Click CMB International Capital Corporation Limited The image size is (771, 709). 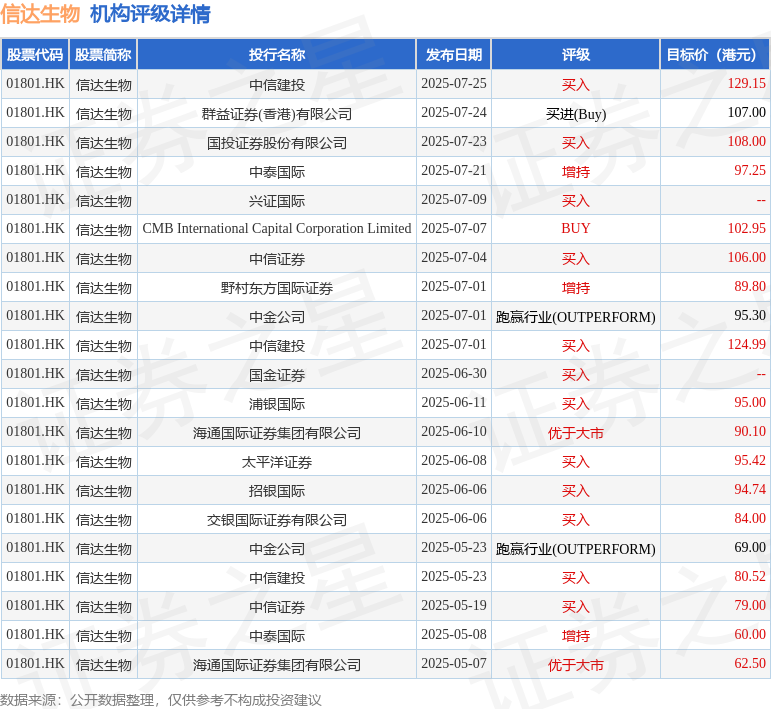[277, 229]
